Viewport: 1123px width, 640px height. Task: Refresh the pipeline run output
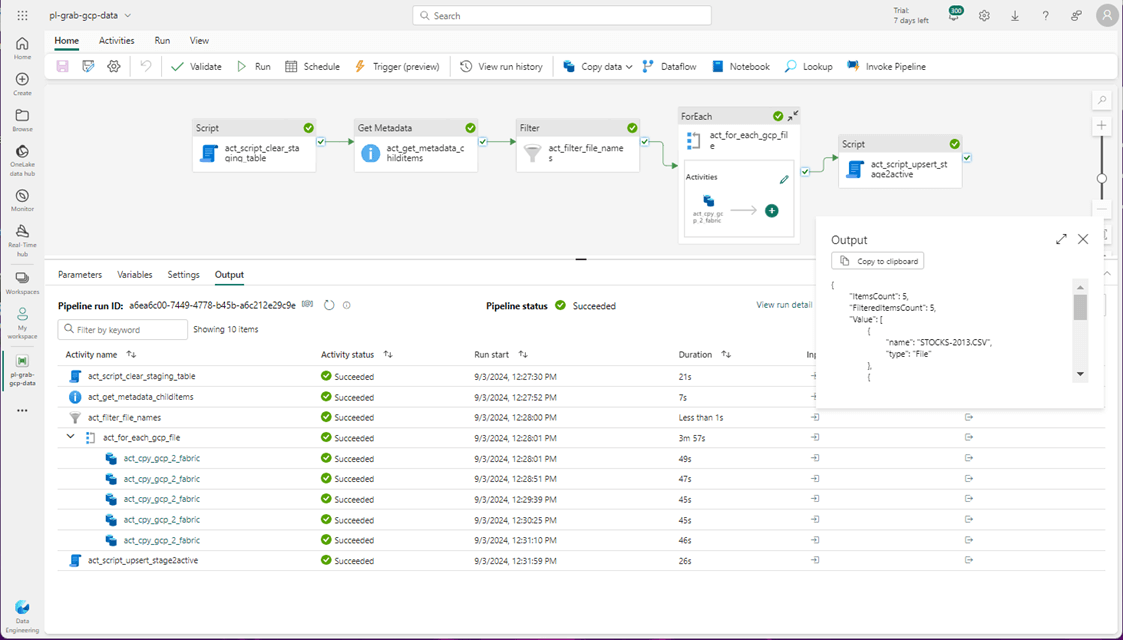pyautogui.click(x=329, y=305)
